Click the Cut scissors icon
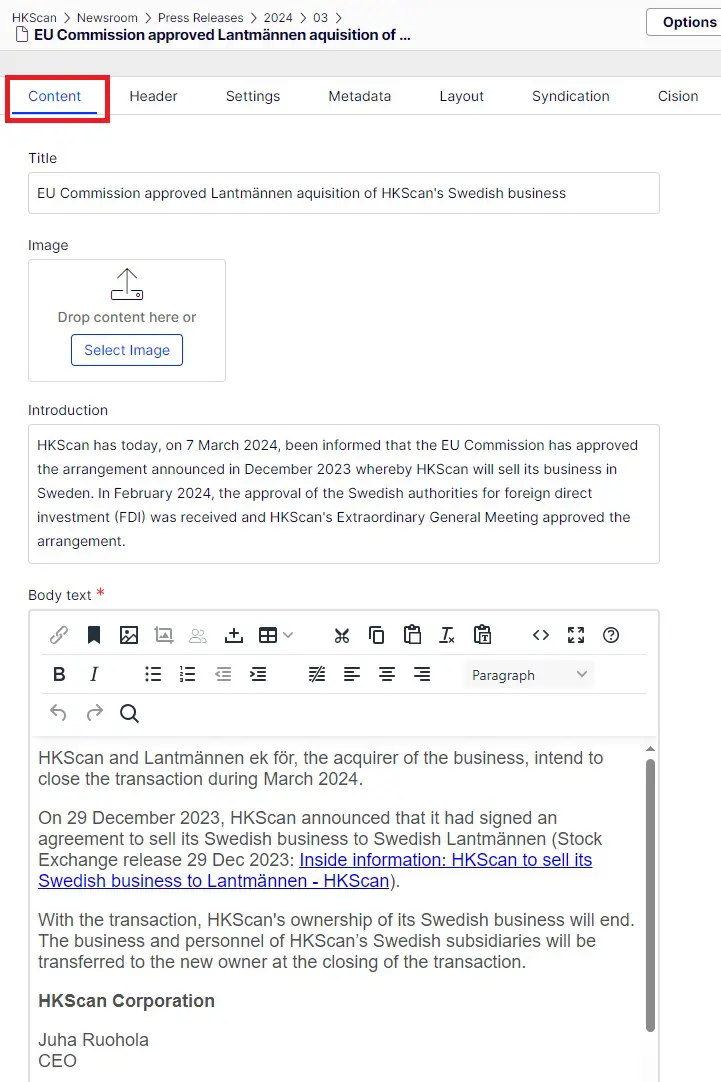The height and width of the screenshot is (1082, 721). tap(342, 635)
